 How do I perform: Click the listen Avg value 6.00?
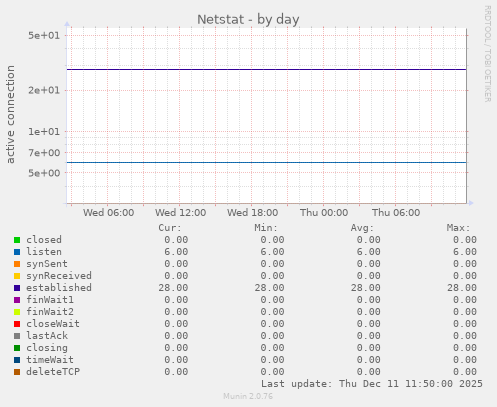point(368,252)
